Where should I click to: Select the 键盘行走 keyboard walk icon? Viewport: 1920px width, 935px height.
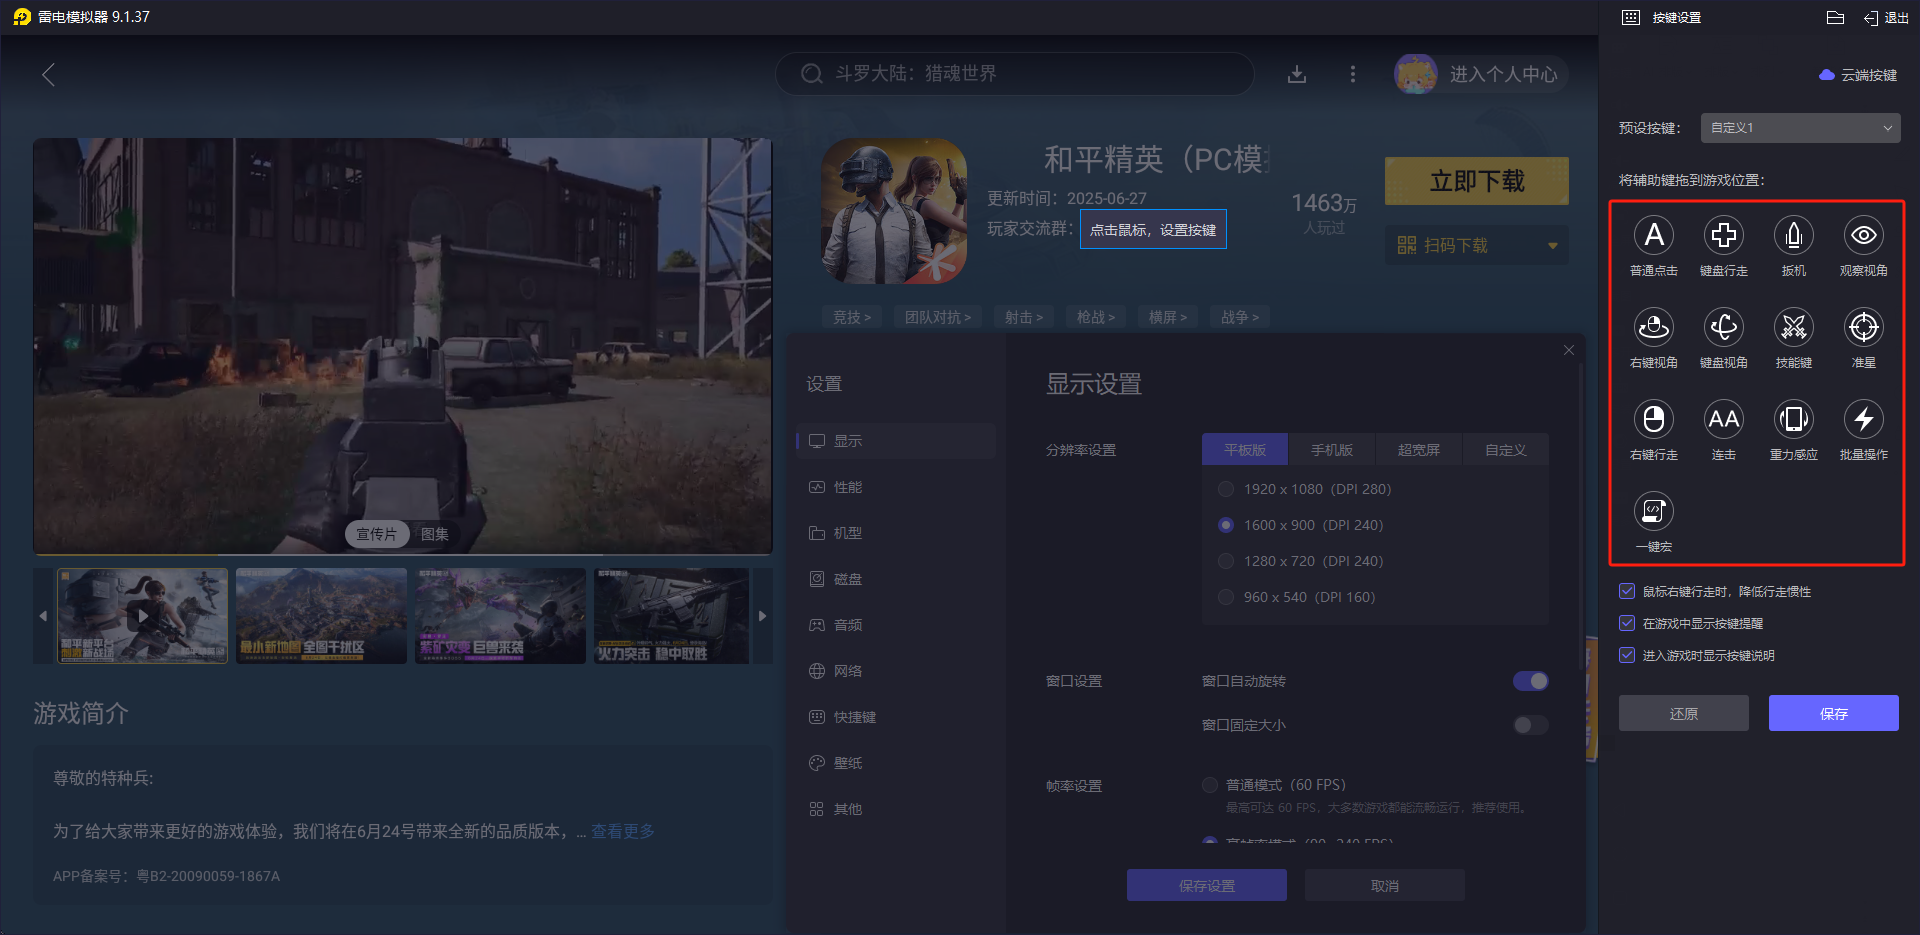1723,236
